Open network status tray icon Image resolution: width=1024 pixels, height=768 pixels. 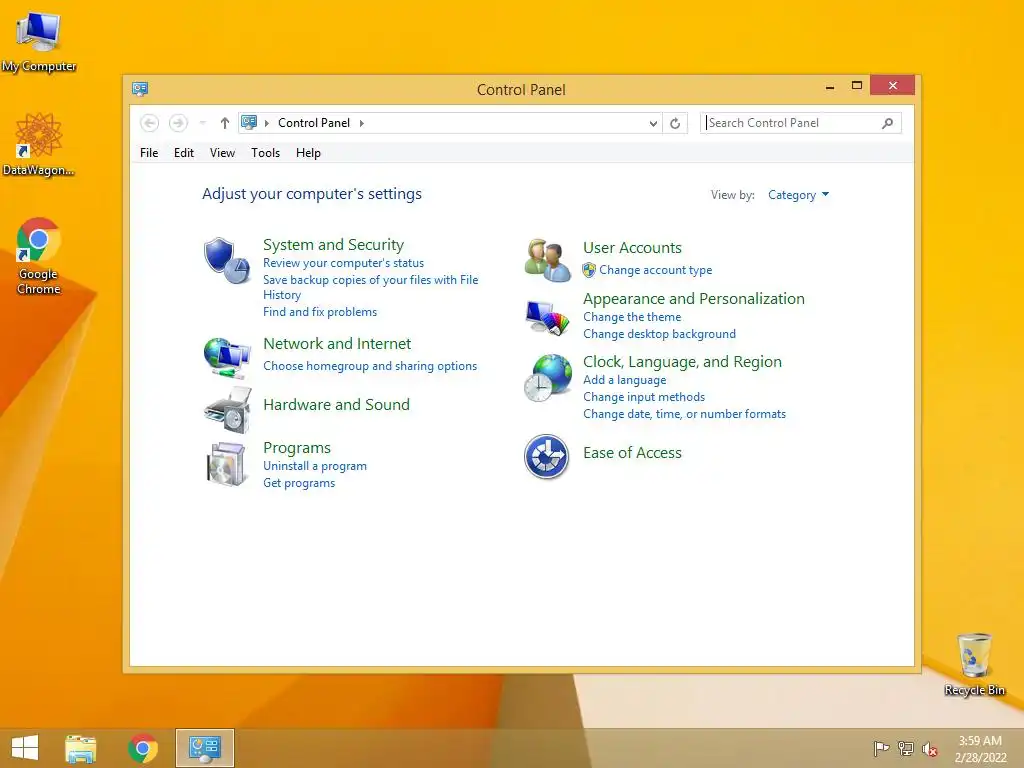906,748
